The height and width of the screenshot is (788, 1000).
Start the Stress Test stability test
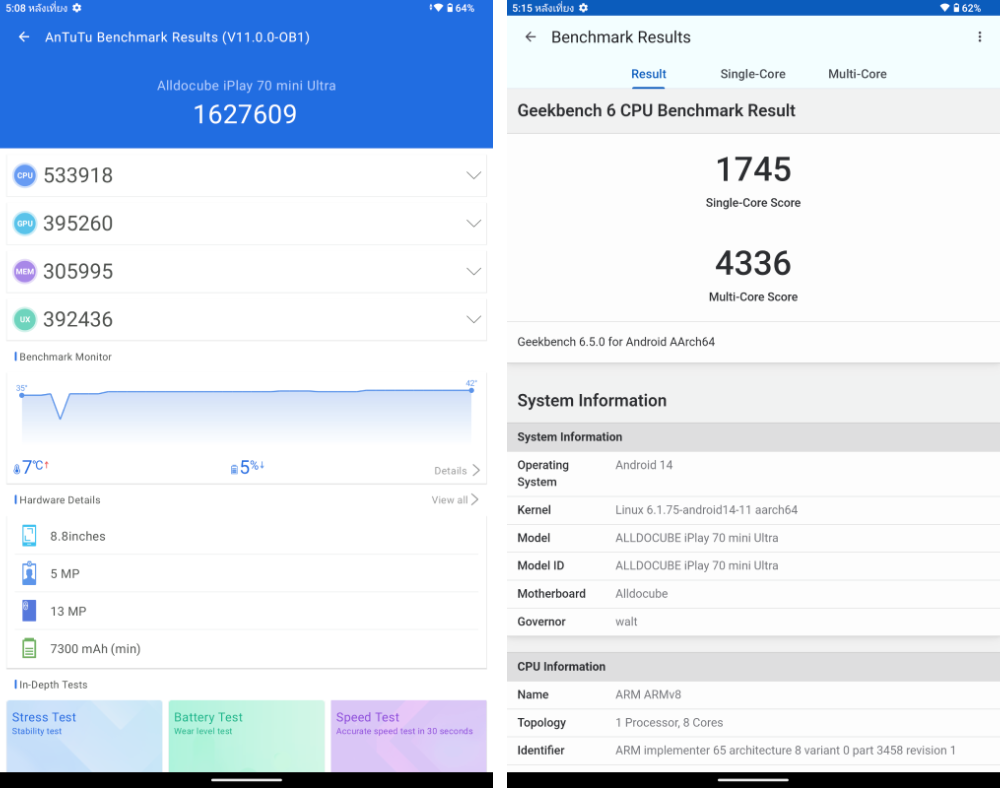click(84, 735)
